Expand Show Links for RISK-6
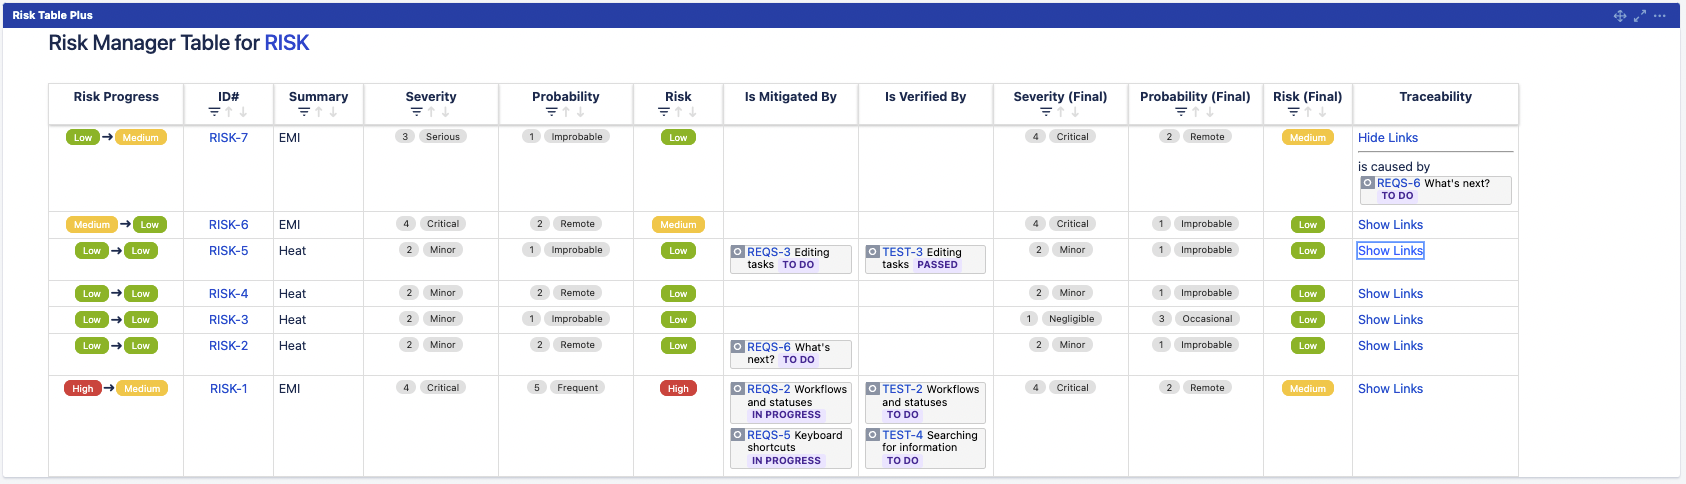The height and width of the screenshot is (484, 1686). [x=1390, y=225]
